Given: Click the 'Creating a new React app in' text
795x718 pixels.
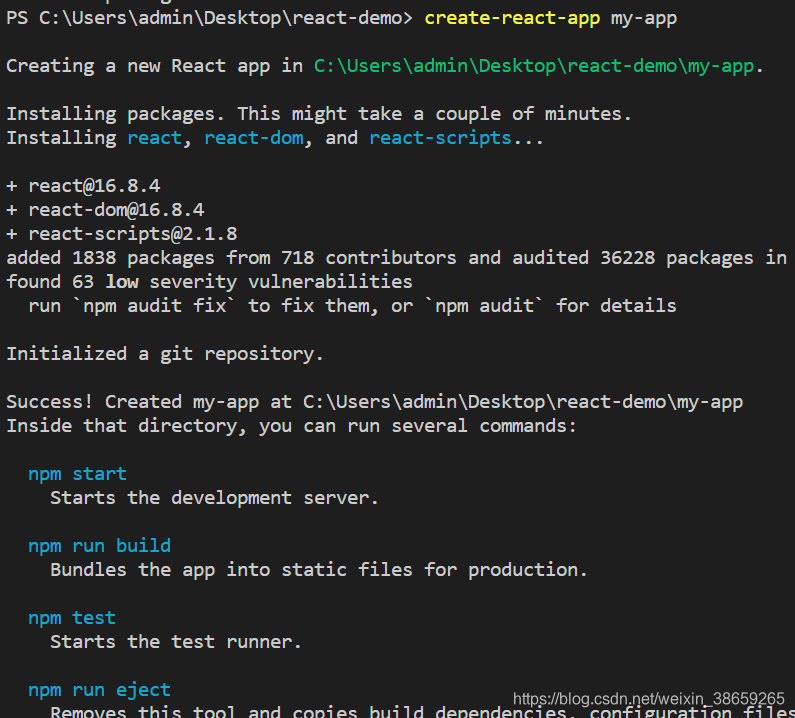Looking at the screenshot, I should [155, 66].
